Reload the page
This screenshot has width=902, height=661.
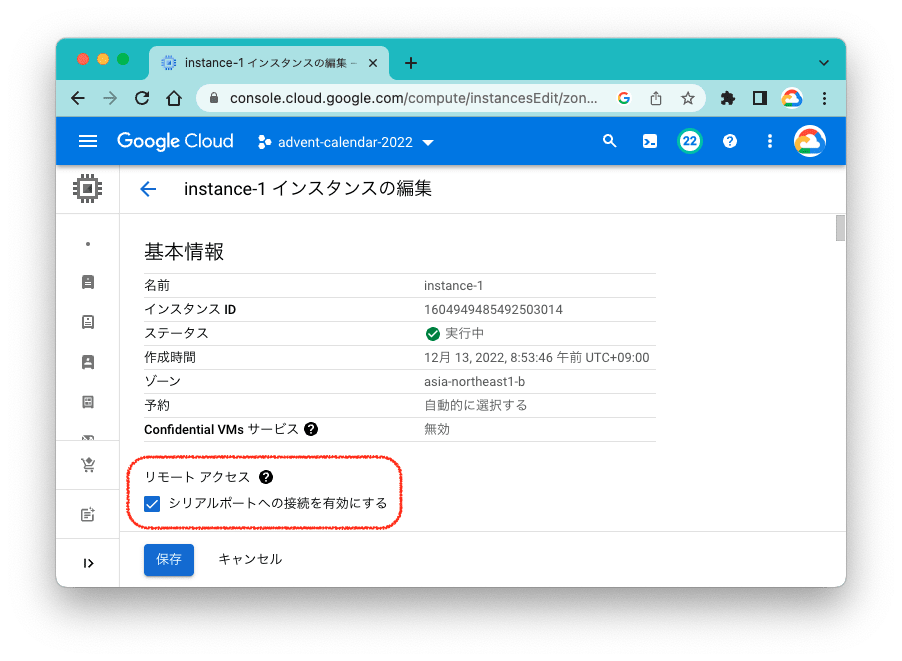click(142, 98)
